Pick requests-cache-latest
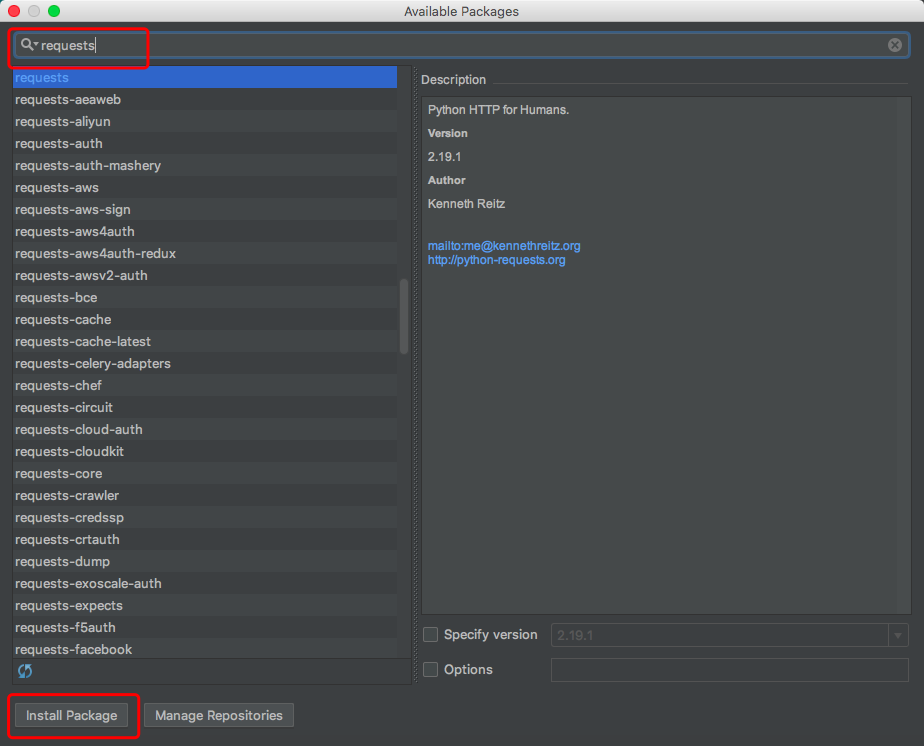This screenshot has height=746, width=924. coord(204,341)
